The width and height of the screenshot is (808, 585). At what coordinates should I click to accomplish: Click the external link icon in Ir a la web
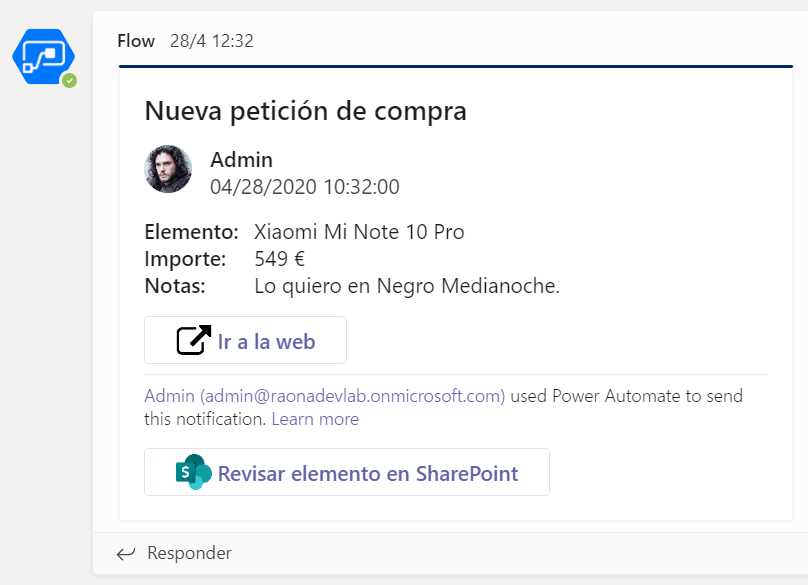(x=193, y=339)
